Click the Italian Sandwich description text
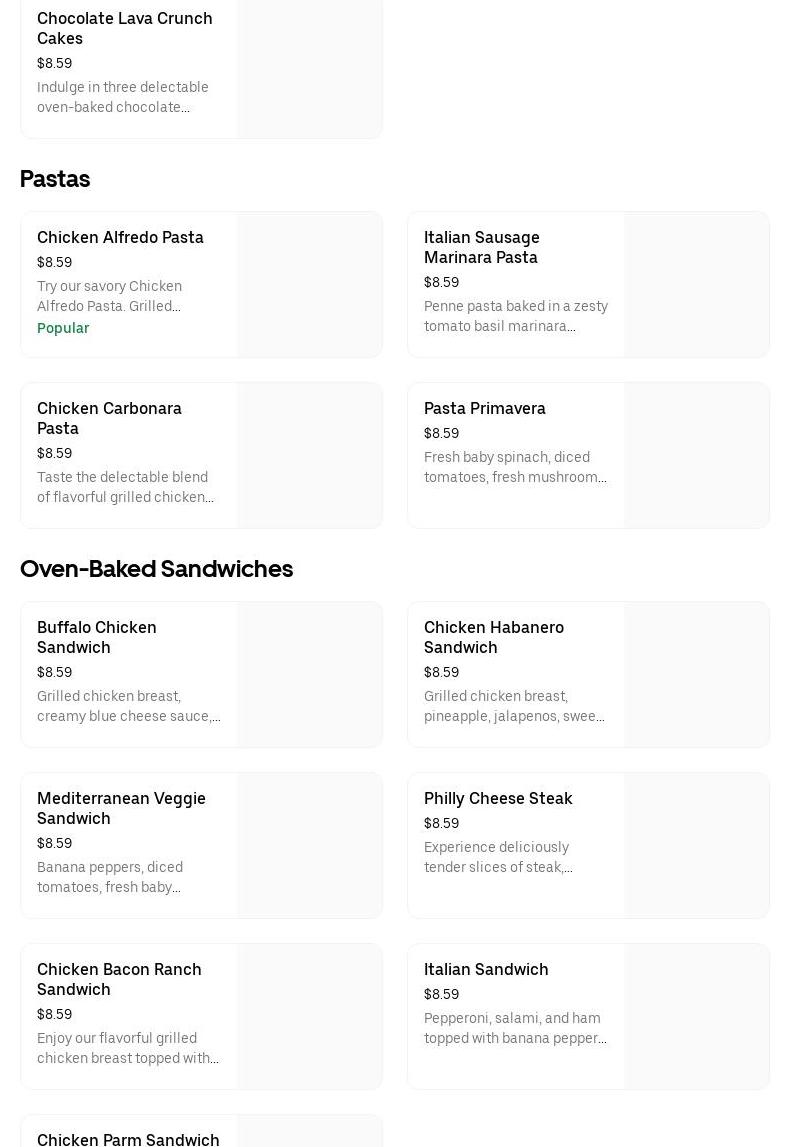804x1147 pixels. click(x=515, y=1028)
